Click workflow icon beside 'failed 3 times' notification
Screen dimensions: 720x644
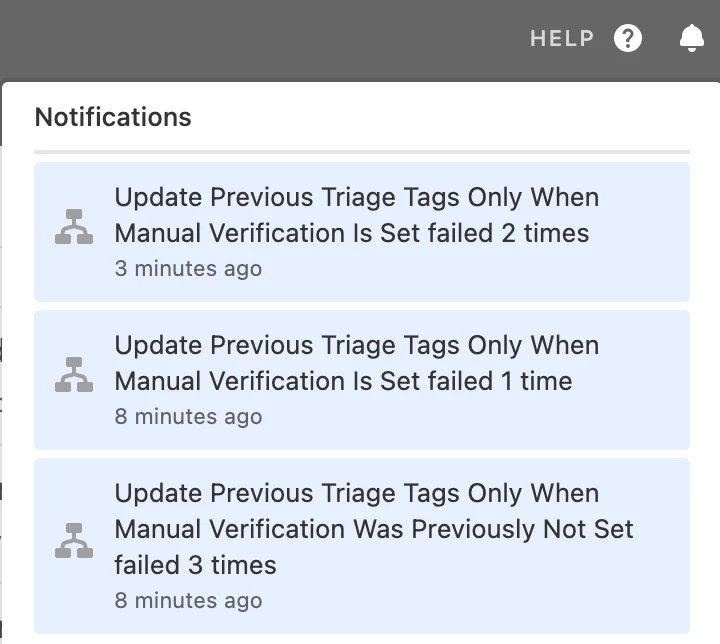pos(74,541)
